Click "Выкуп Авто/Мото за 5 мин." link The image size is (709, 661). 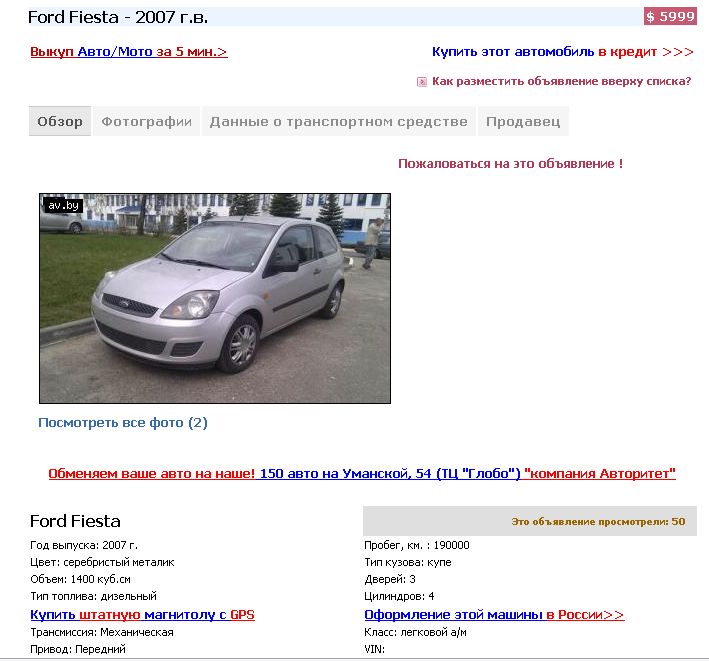(x=128, y=52)
